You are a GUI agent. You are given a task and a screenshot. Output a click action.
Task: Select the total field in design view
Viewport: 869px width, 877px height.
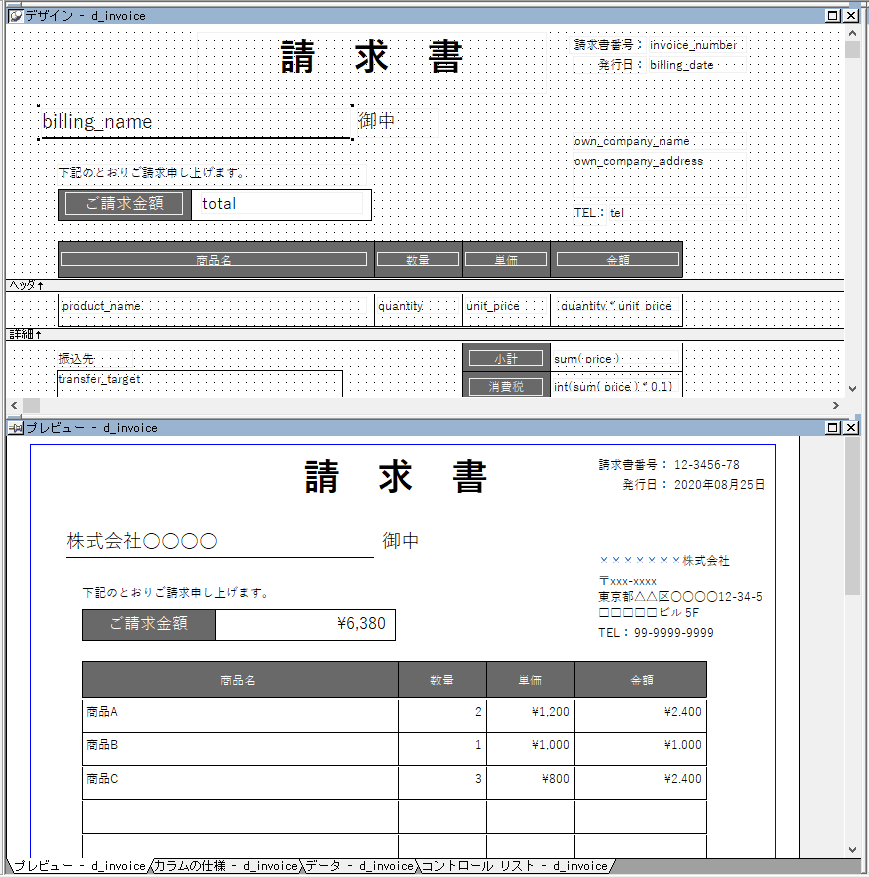(x=280, y=204)
